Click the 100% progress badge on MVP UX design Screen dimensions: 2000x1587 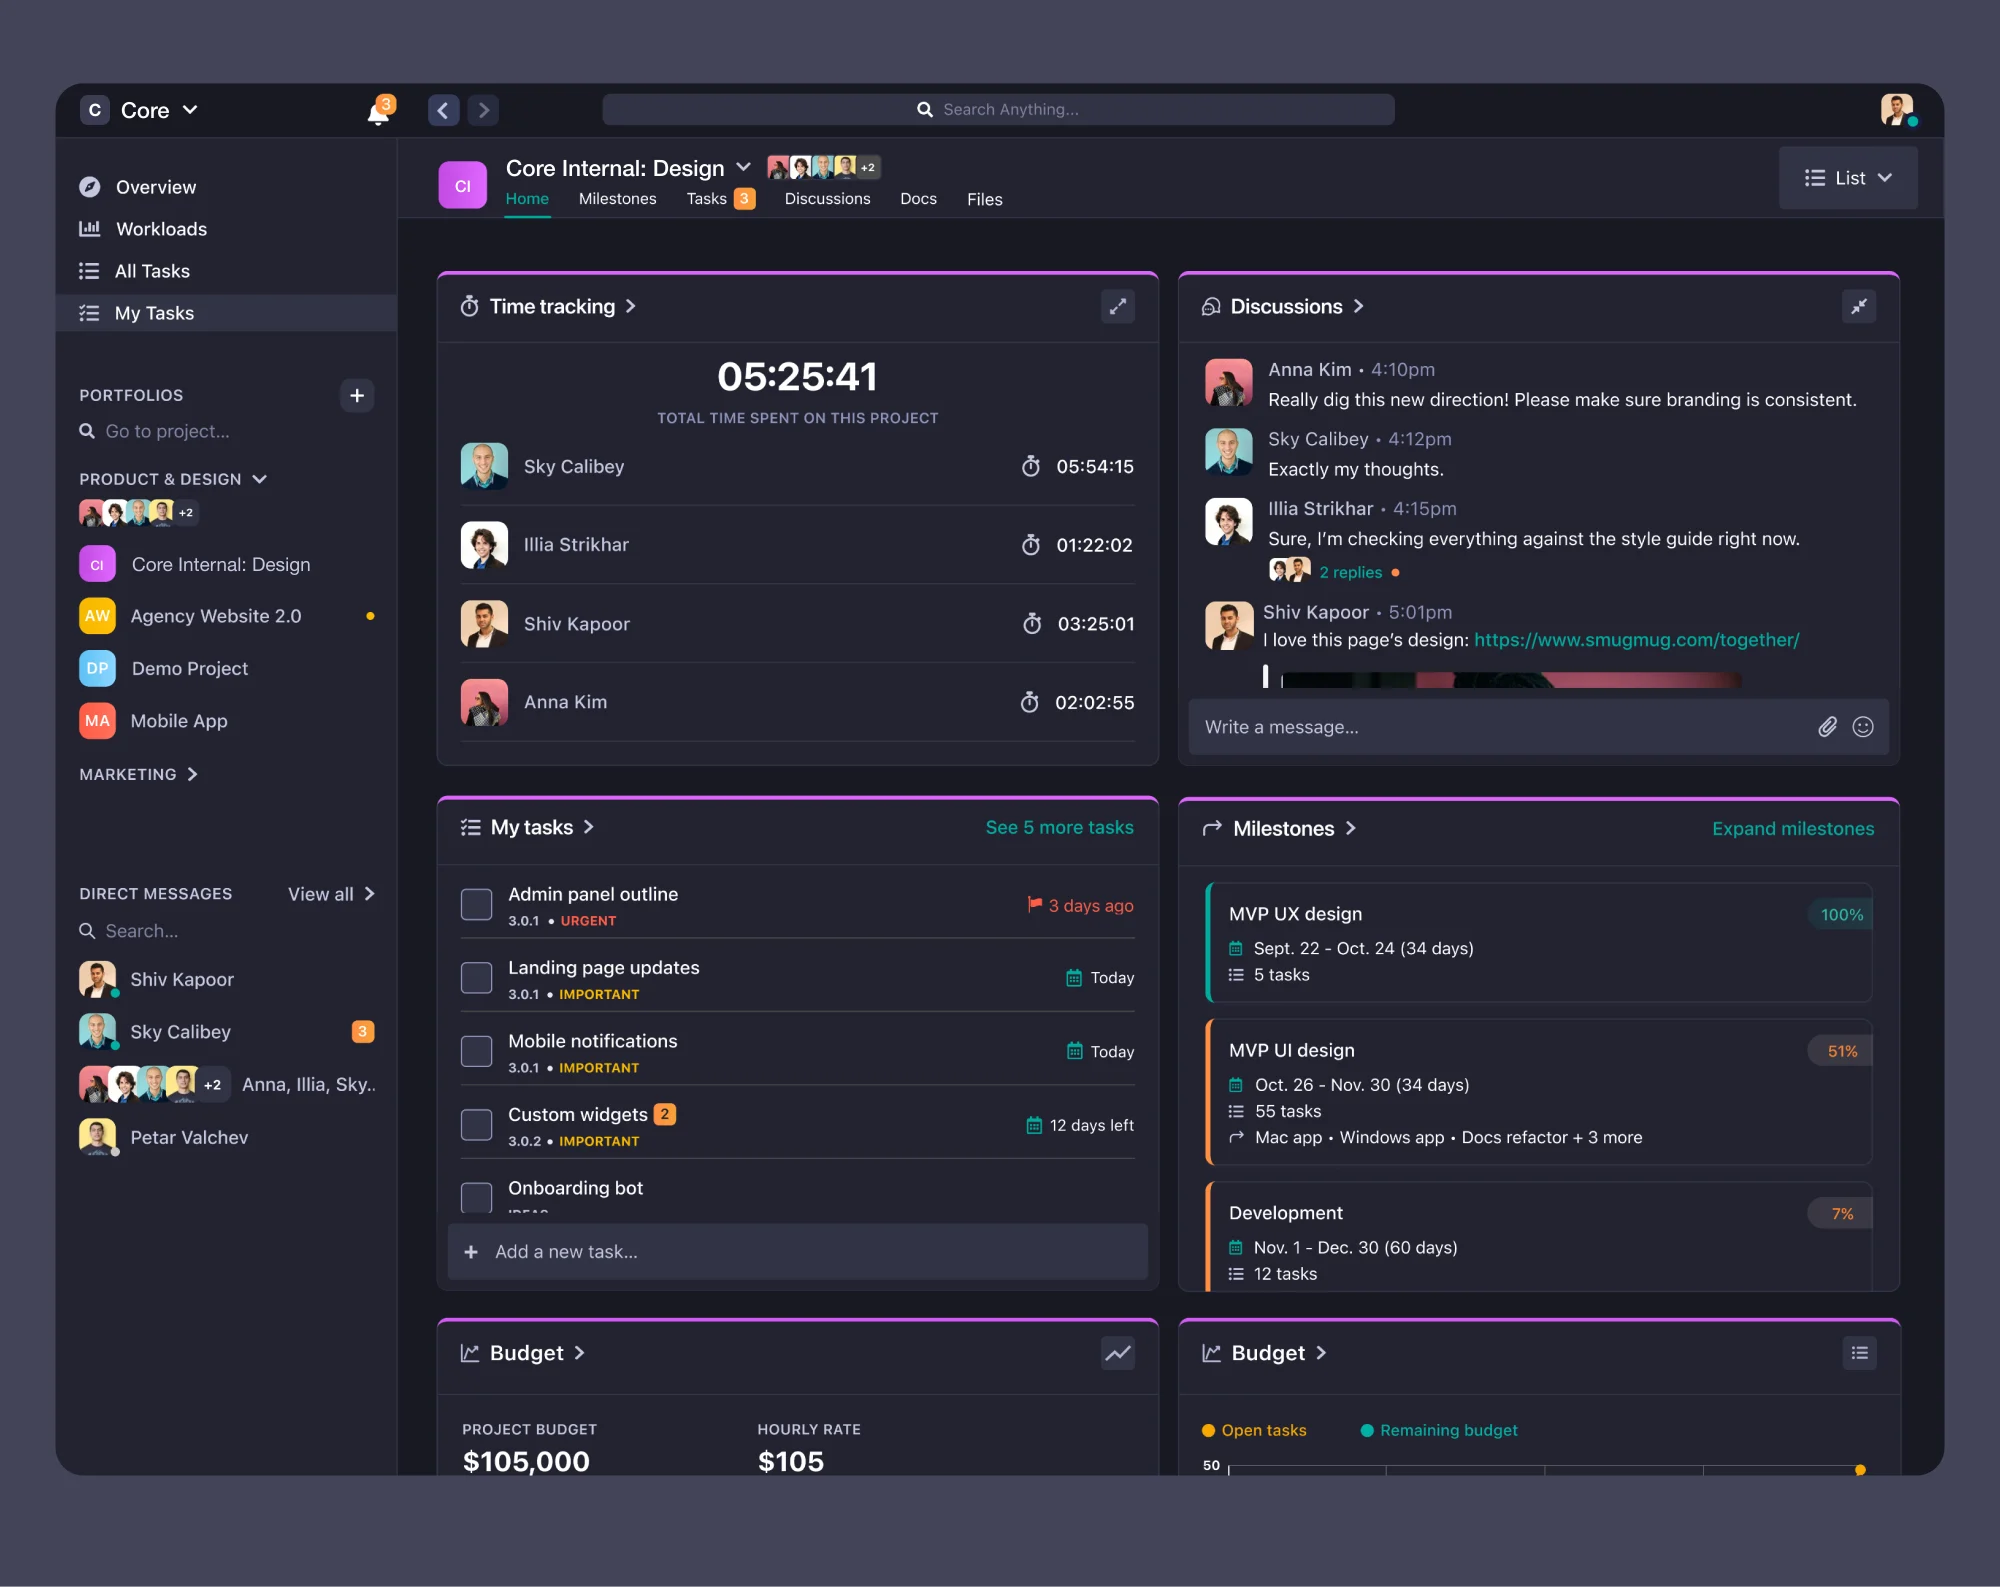1841,915
